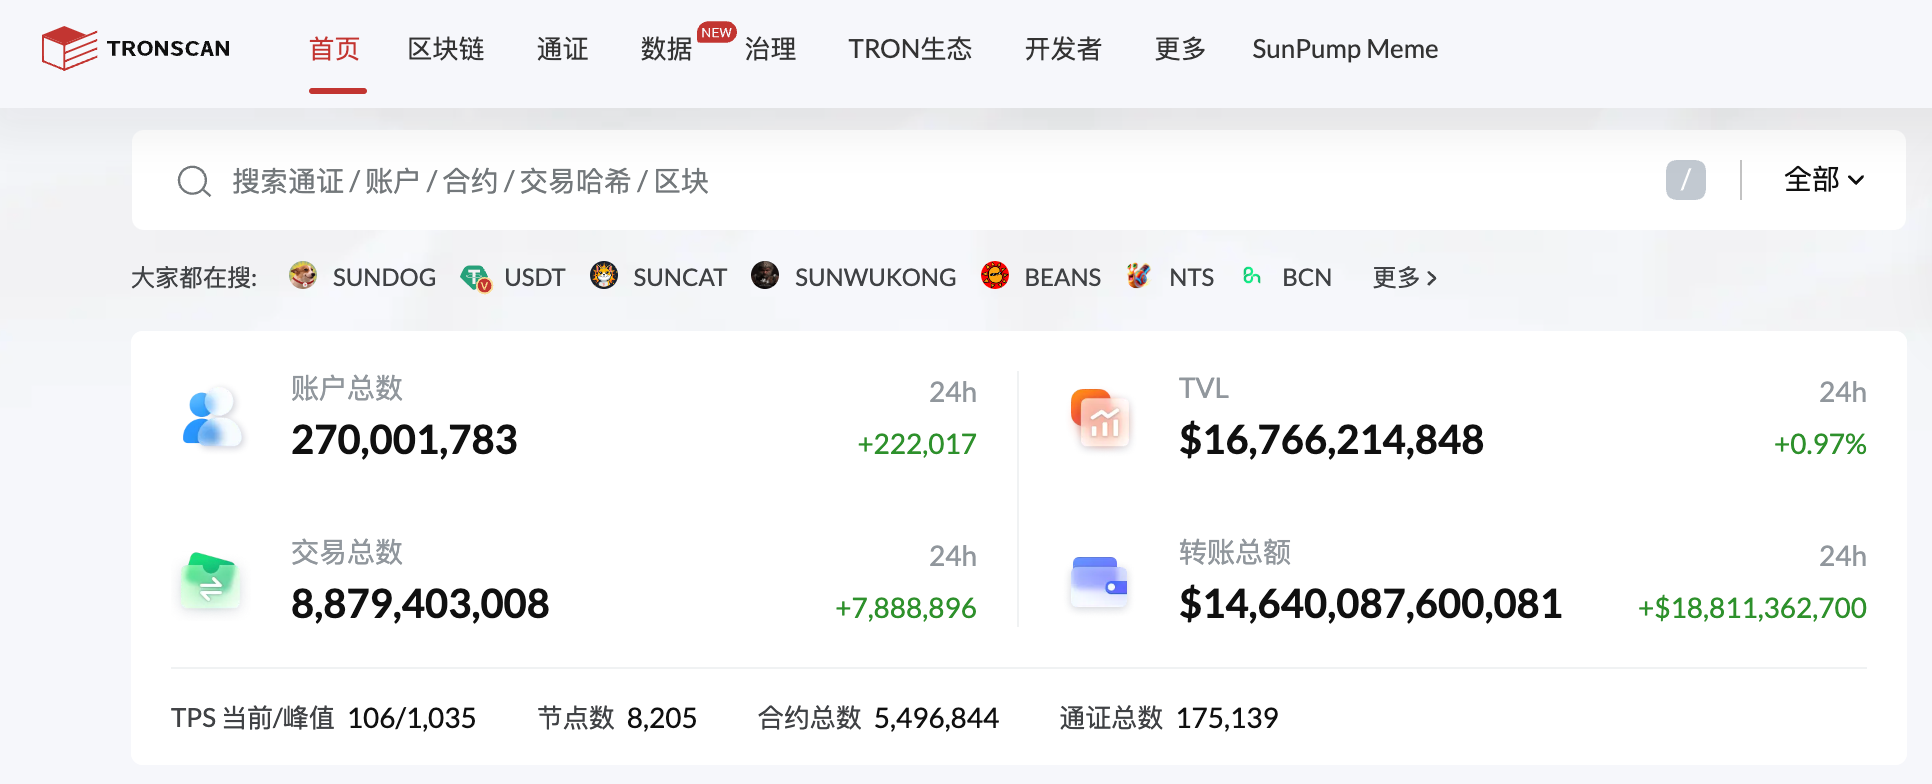
Task: Search for NTS token
Action: [x=1191, y=277]
